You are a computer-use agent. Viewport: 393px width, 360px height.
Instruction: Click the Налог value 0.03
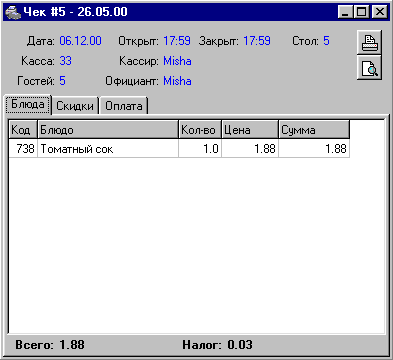click(x=240, y=345)
